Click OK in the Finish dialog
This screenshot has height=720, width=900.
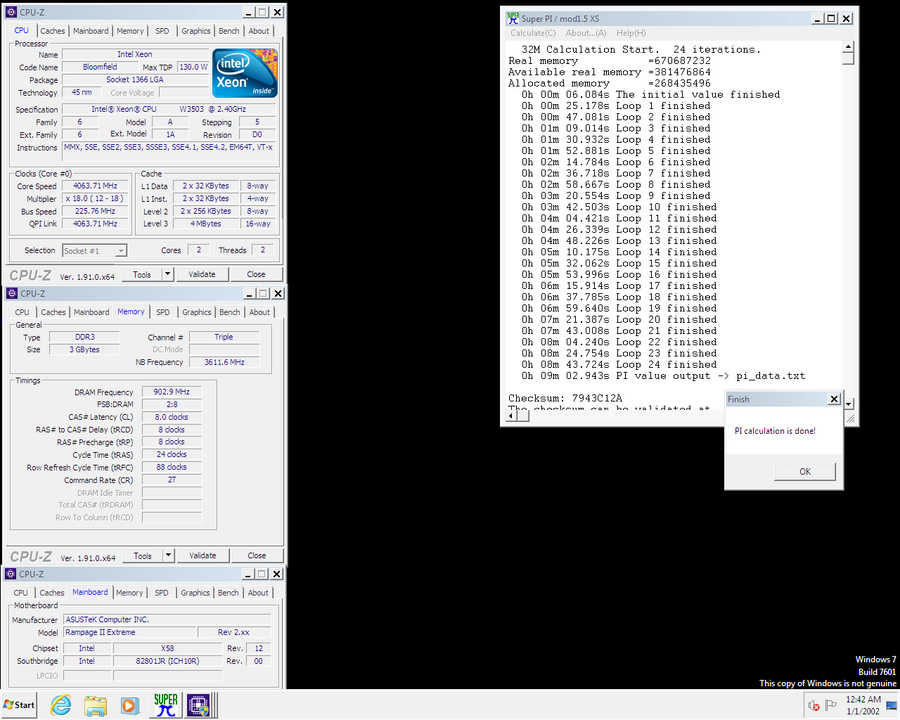coord(805,471)
